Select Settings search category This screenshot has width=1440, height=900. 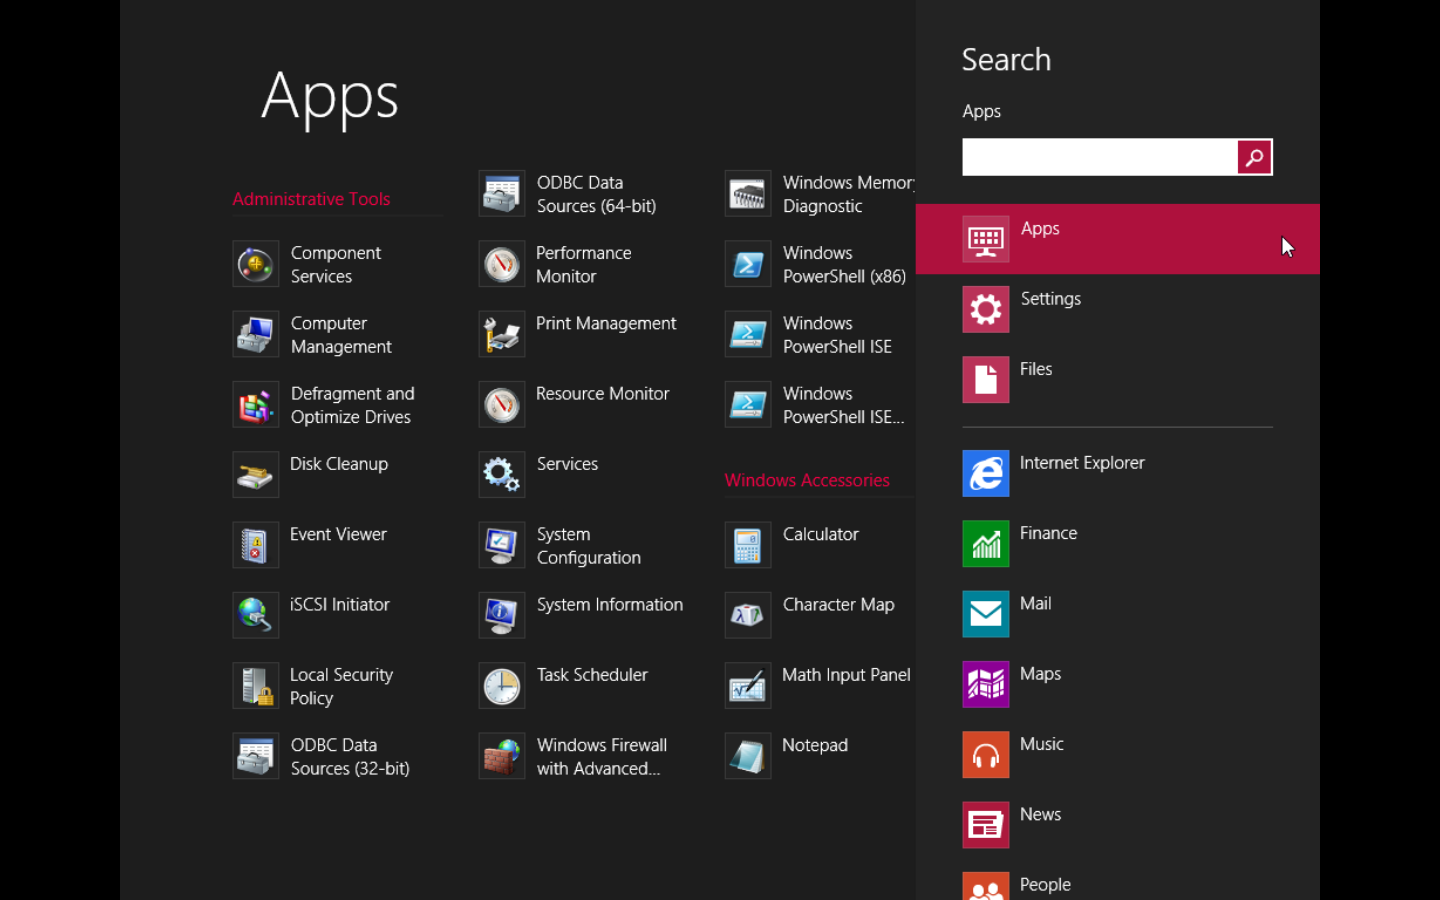click(1118, 309)
